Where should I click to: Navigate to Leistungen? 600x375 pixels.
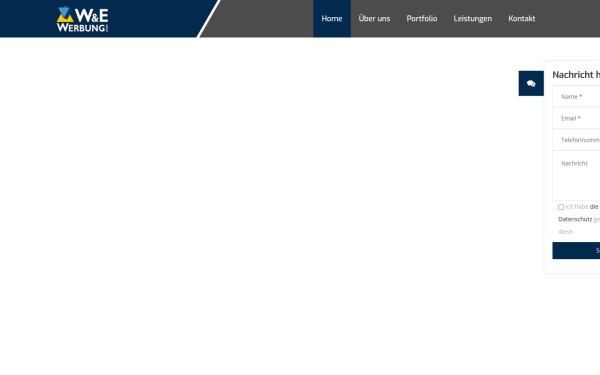[473, 18]
